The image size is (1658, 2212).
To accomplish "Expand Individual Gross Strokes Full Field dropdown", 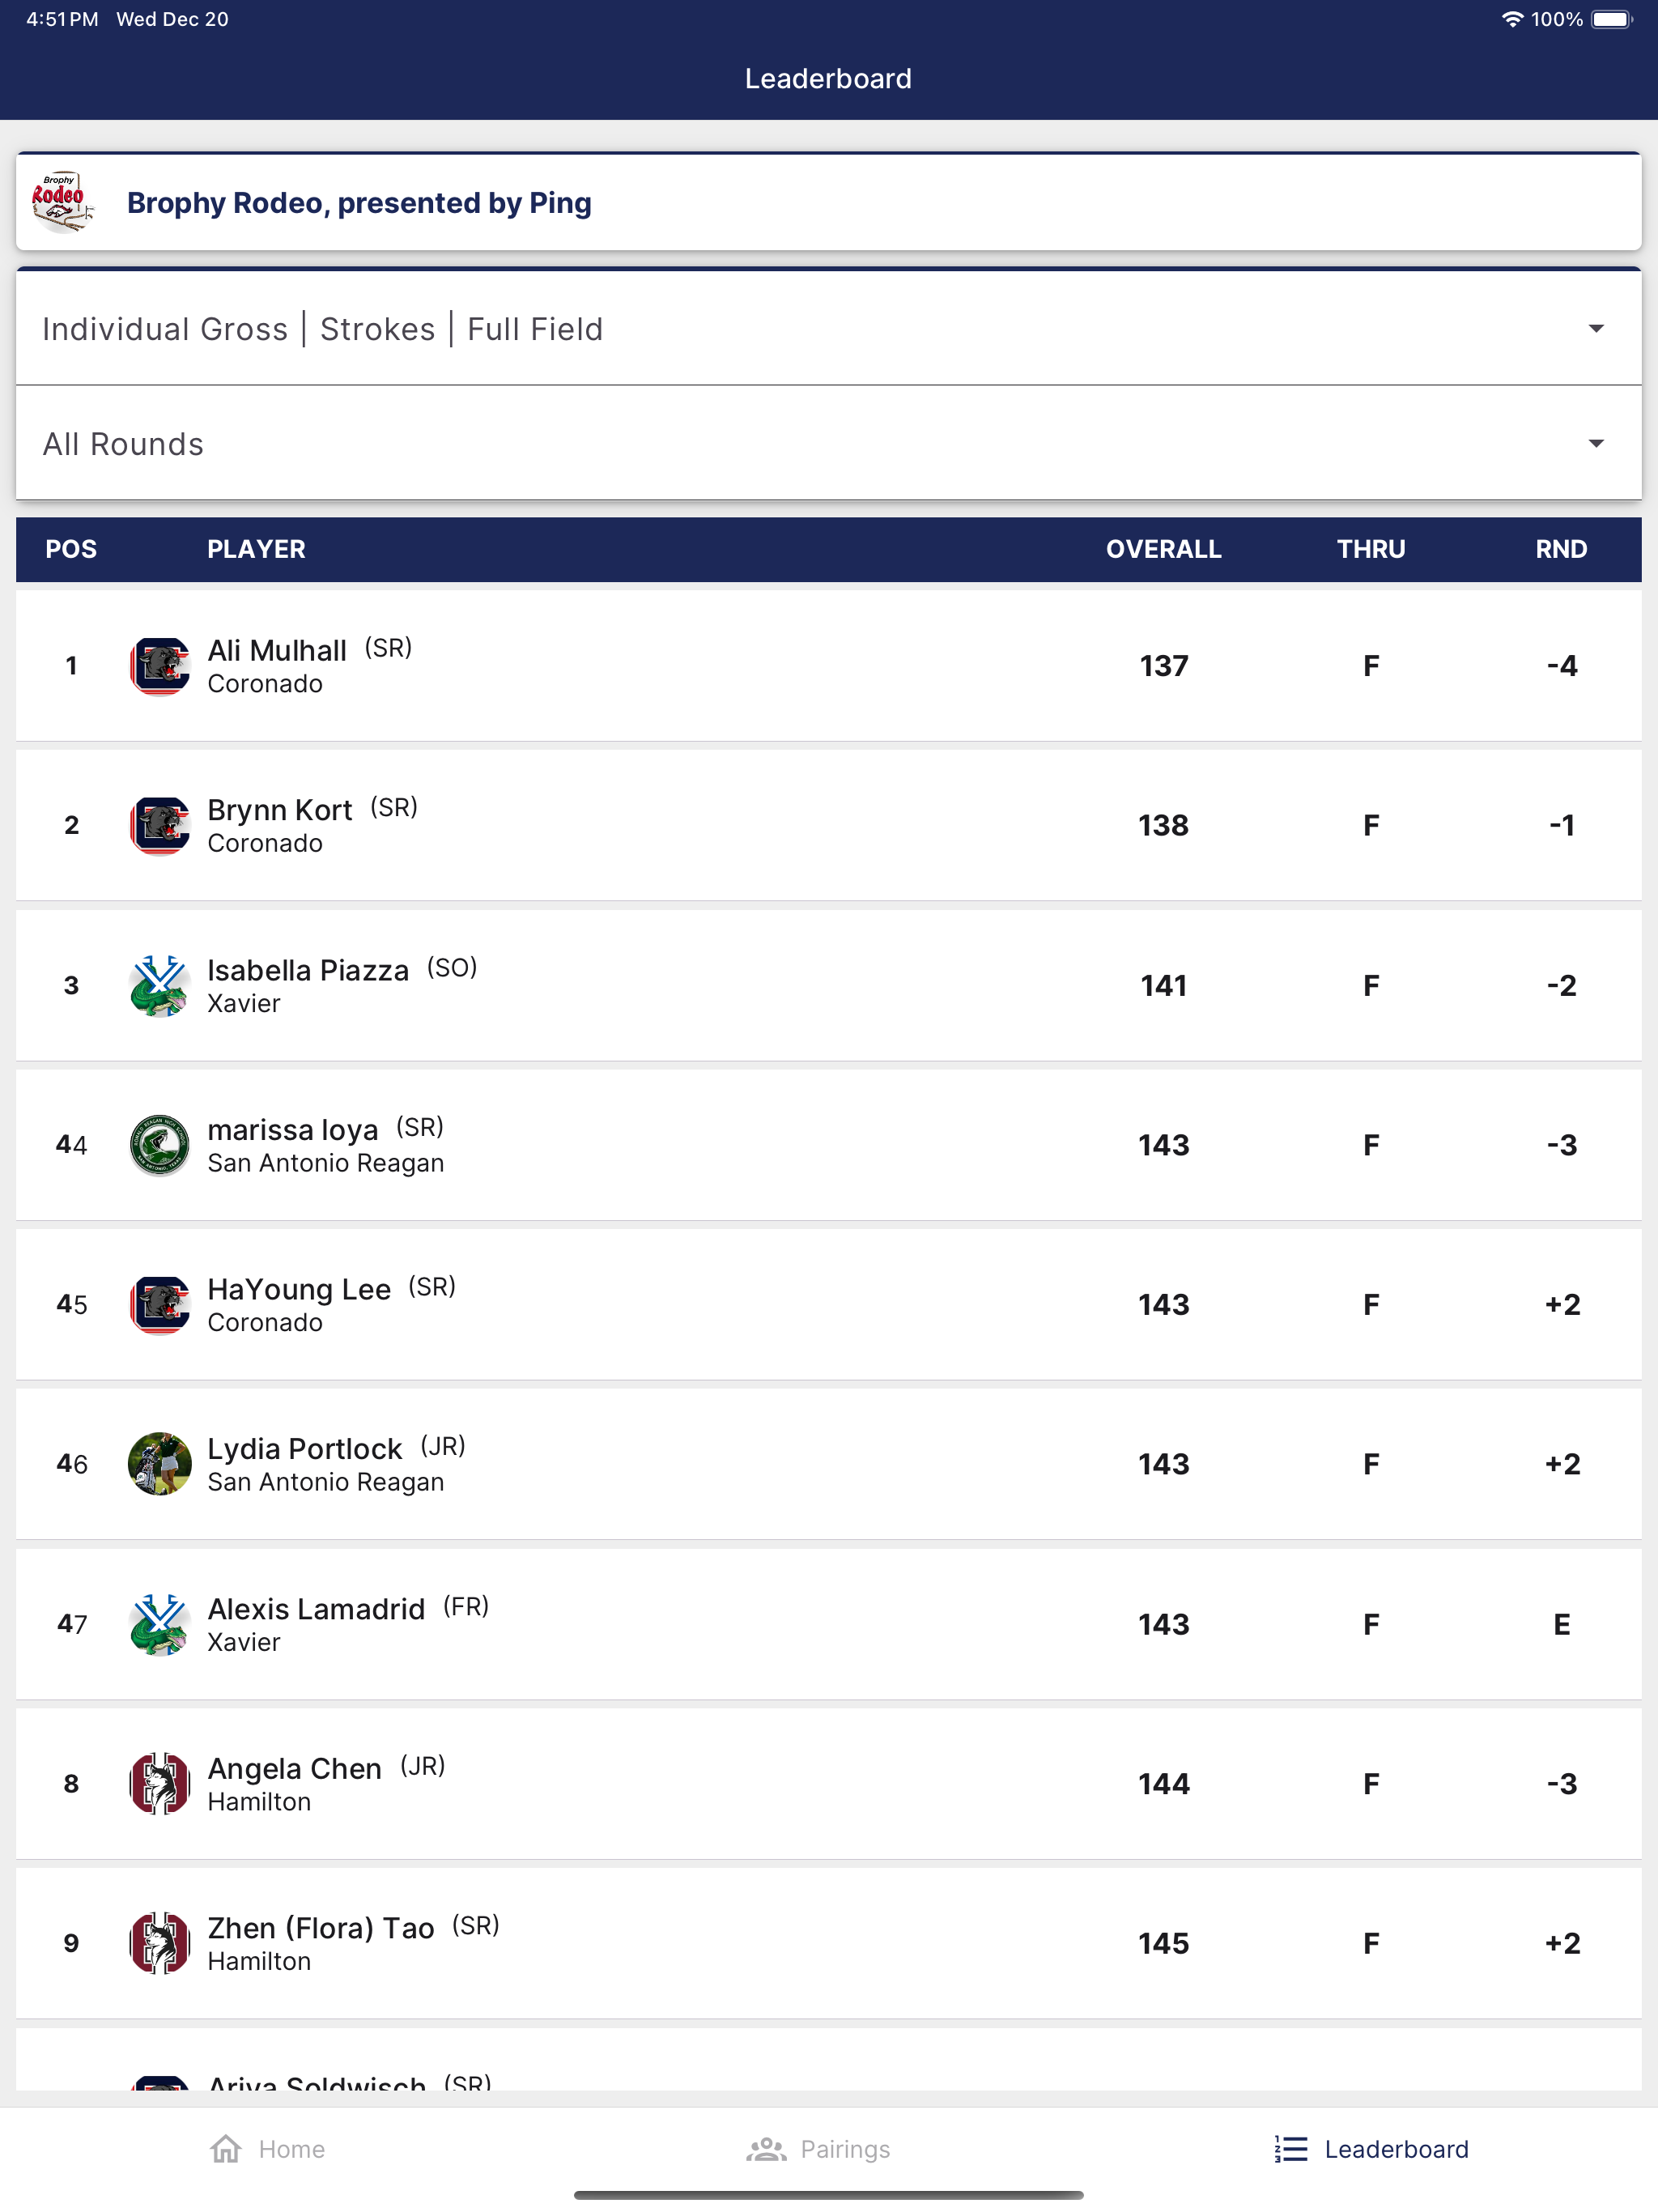I will [829, 329].
